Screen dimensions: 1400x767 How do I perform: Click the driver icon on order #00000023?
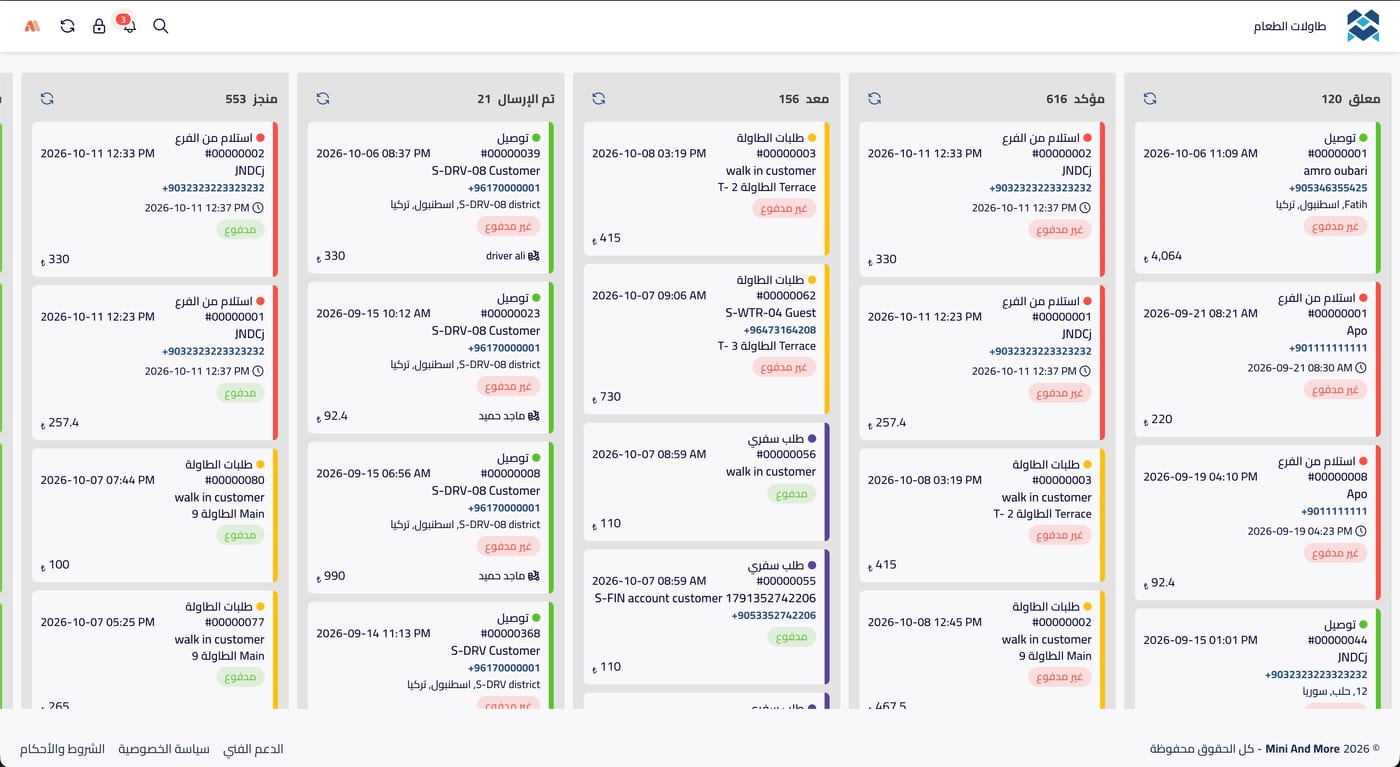(x=534, y=416)
